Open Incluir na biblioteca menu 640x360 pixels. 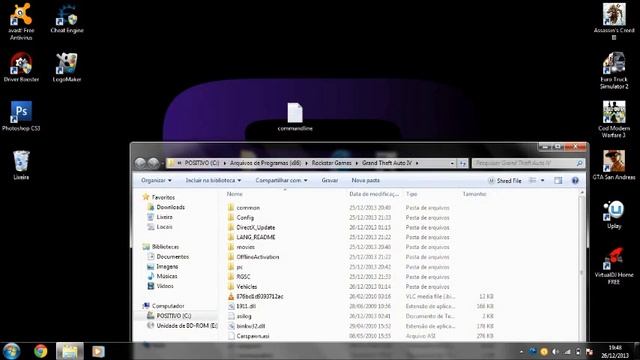pyautogui.click(x=213, y=180)
